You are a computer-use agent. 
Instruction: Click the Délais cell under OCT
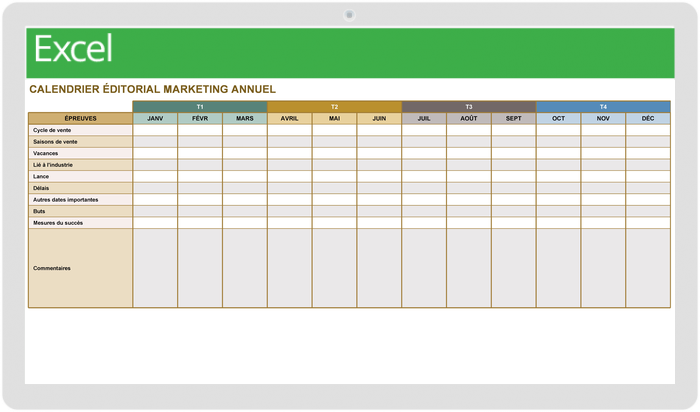[x=558, y=188]
